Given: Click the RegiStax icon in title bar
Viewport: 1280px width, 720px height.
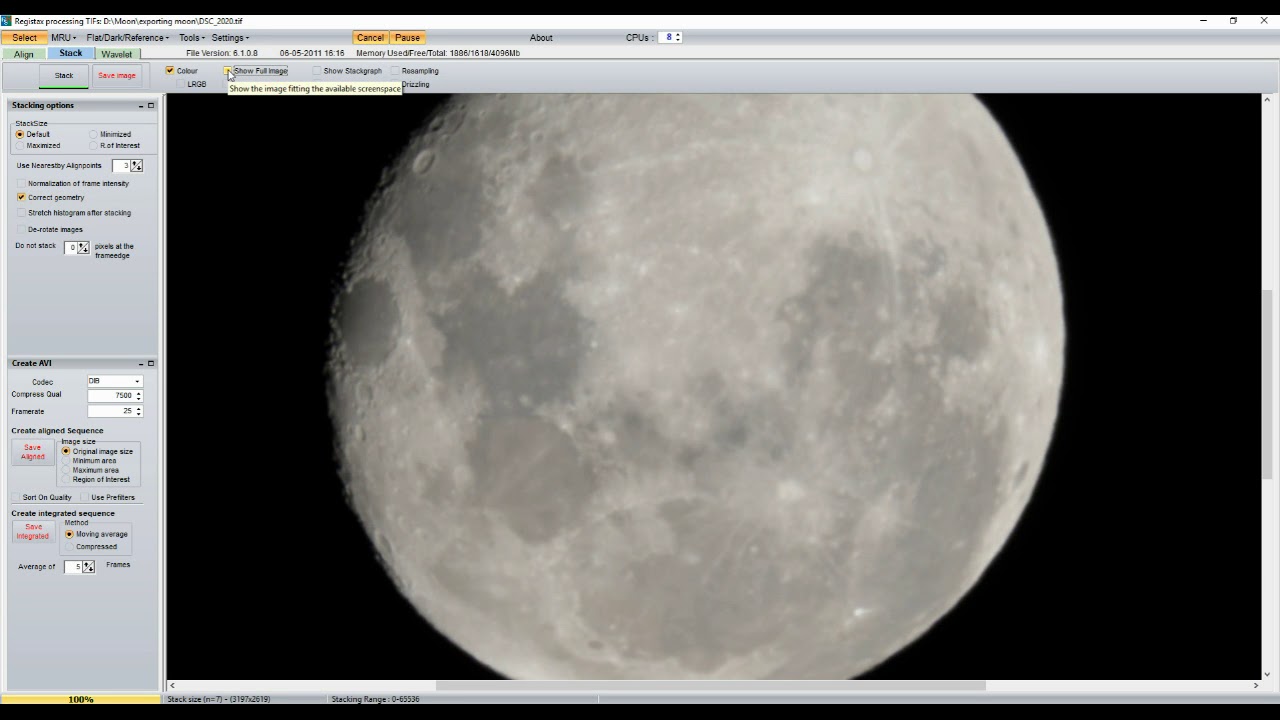Looking at the screenshot, I should [x=6, y=21].
